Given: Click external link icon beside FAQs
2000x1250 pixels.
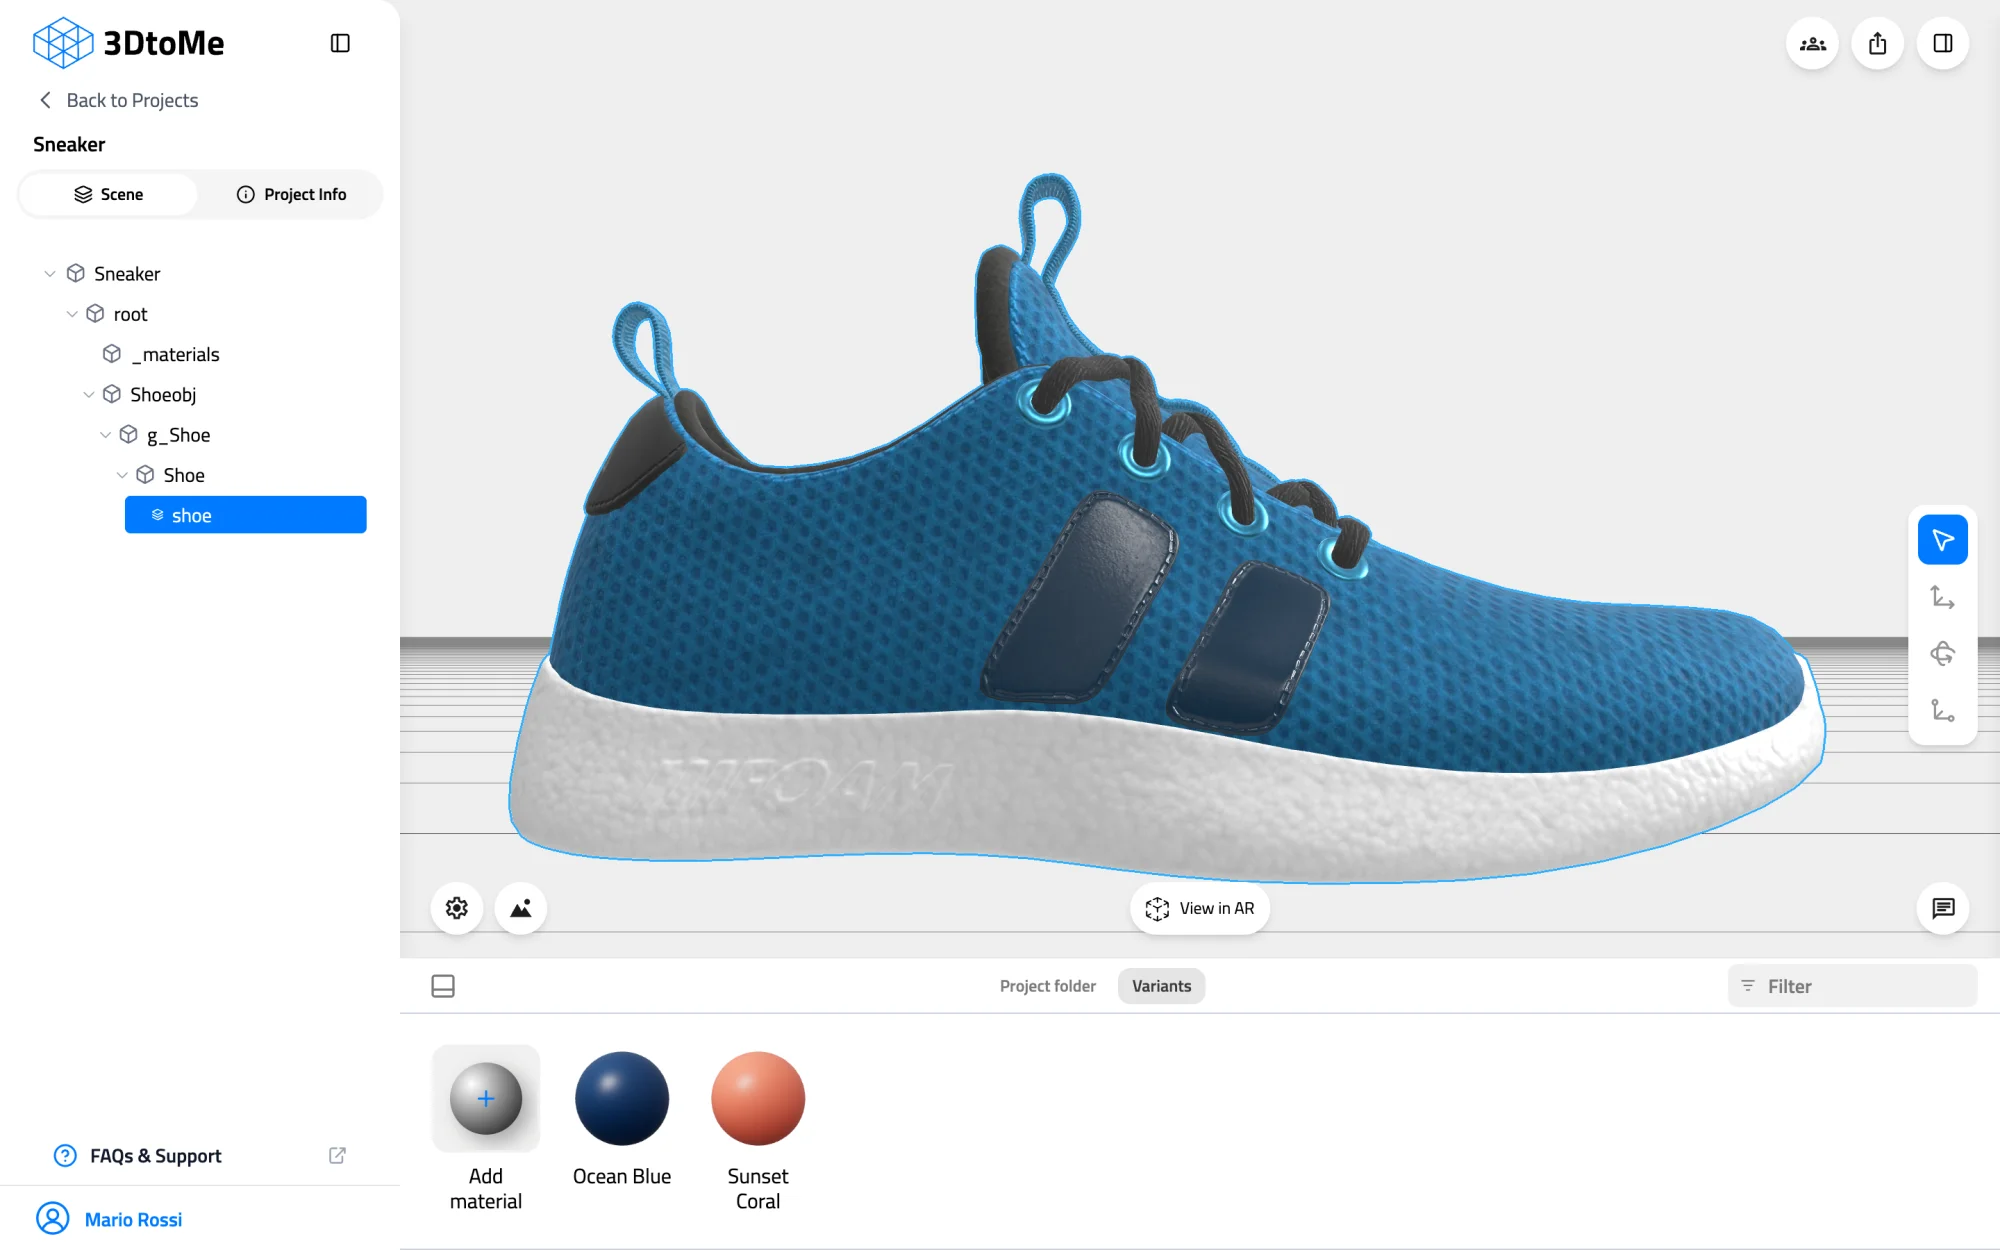Looking at the screenshot, I should point(337,1156).
